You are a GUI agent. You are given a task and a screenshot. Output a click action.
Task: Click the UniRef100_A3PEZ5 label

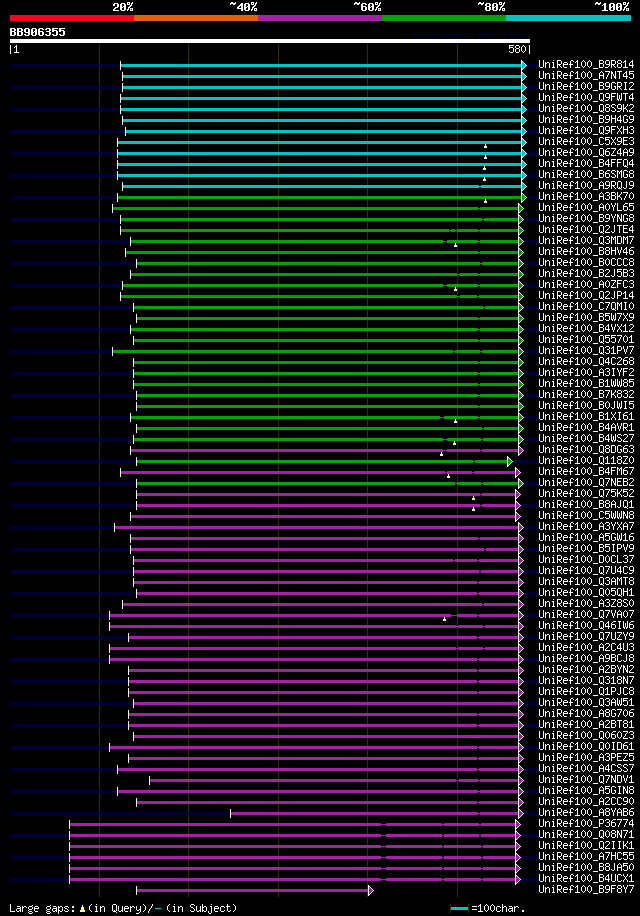[586, 758]
